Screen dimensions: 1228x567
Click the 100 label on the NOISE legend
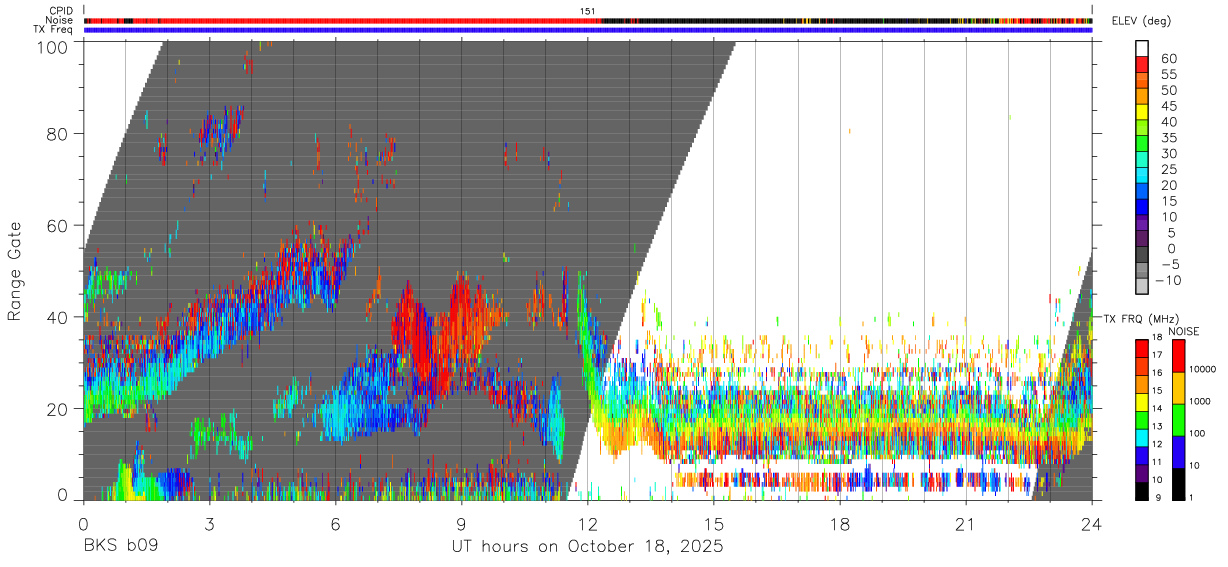pyautogui.click(x=1198, y=434)
